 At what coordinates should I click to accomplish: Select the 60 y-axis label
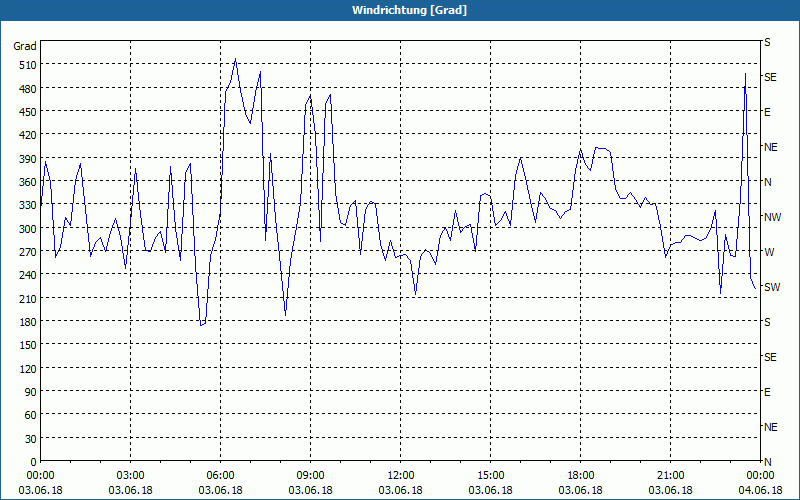pyautogui.click(x=31, y=415)
